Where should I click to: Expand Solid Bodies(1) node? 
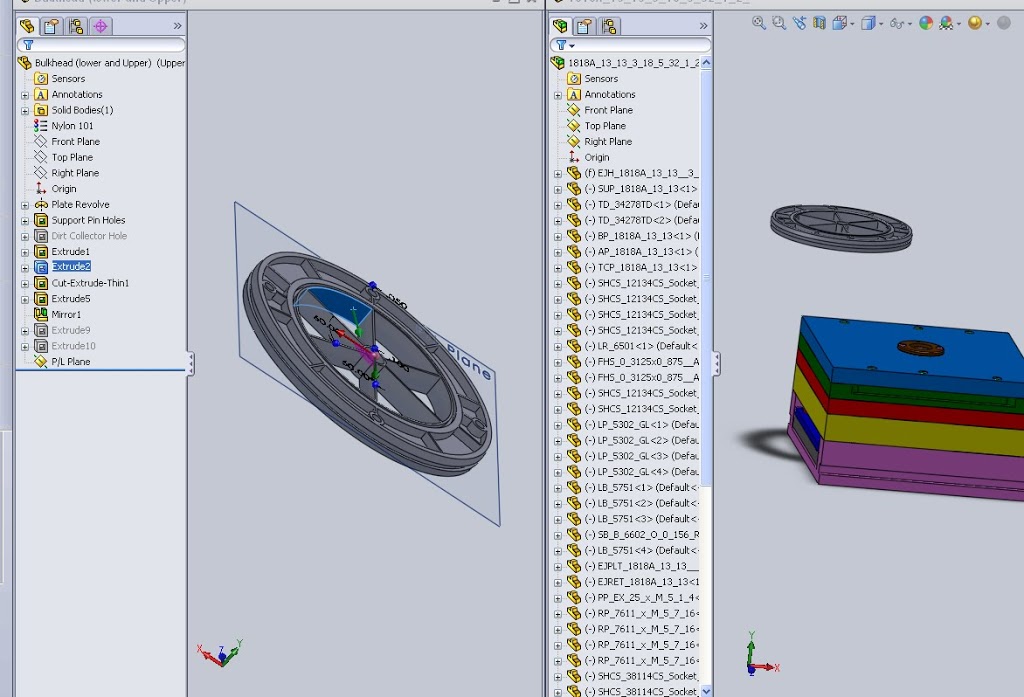25,110
